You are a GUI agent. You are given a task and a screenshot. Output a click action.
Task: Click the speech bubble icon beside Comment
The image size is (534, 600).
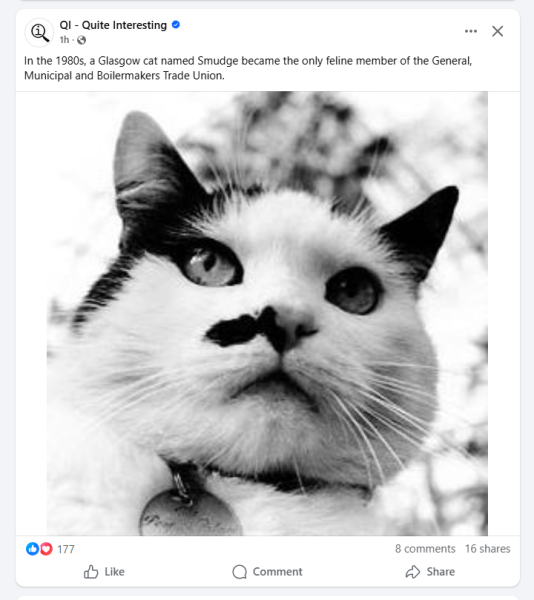click(x=239, y=572)
